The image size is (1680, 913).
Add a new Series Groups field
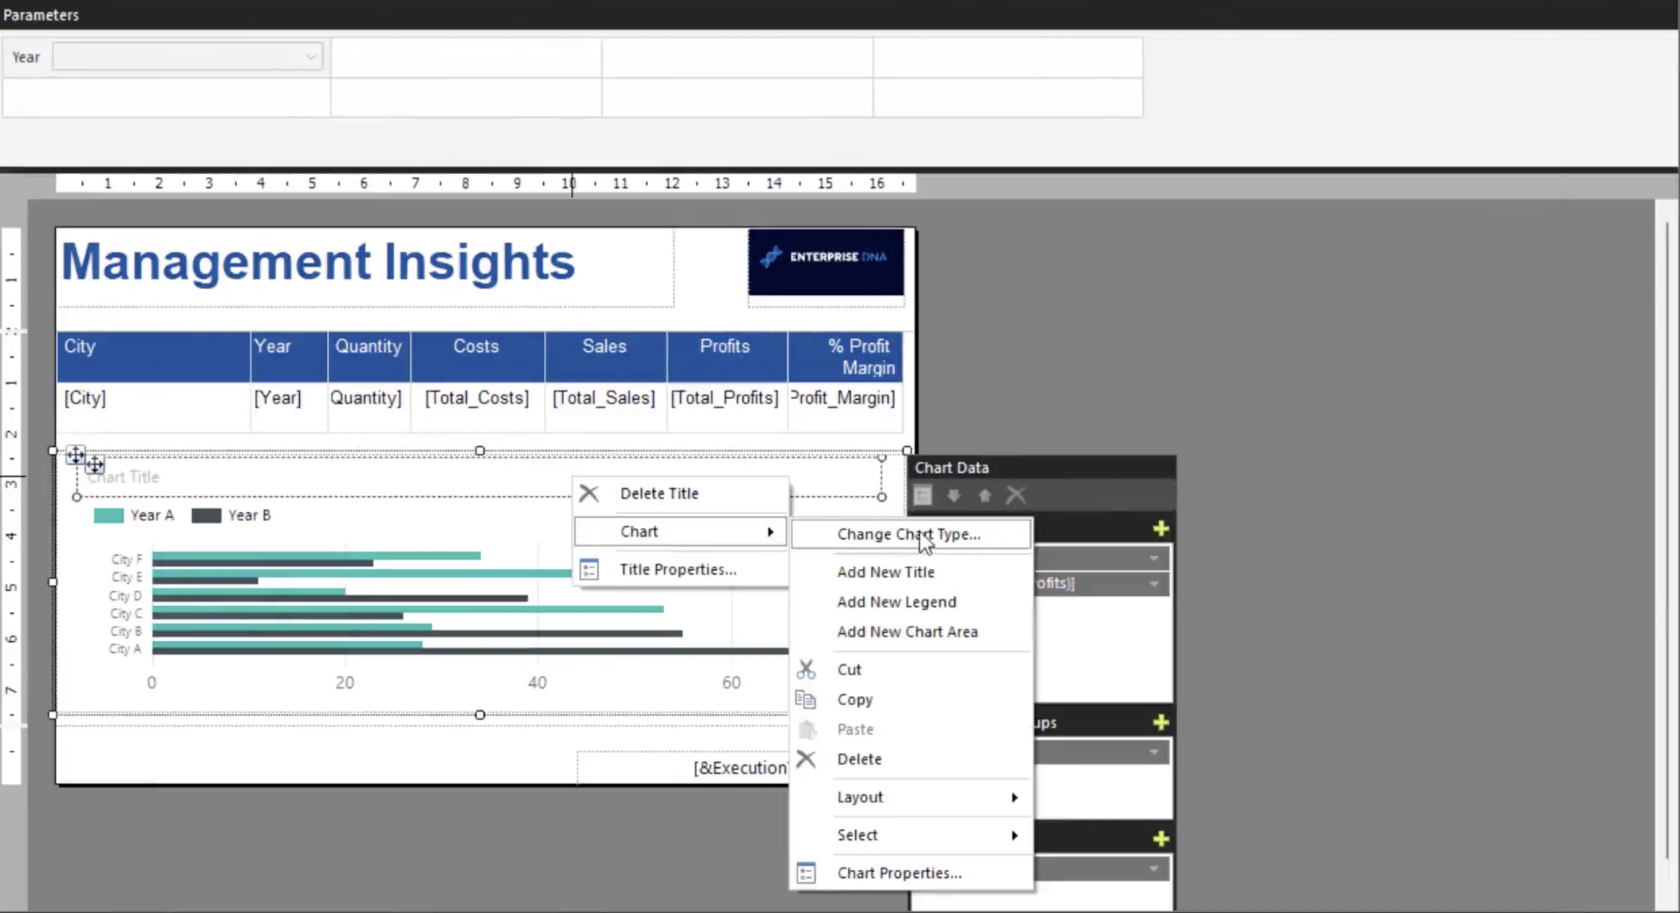click(x=1160, y=838)
